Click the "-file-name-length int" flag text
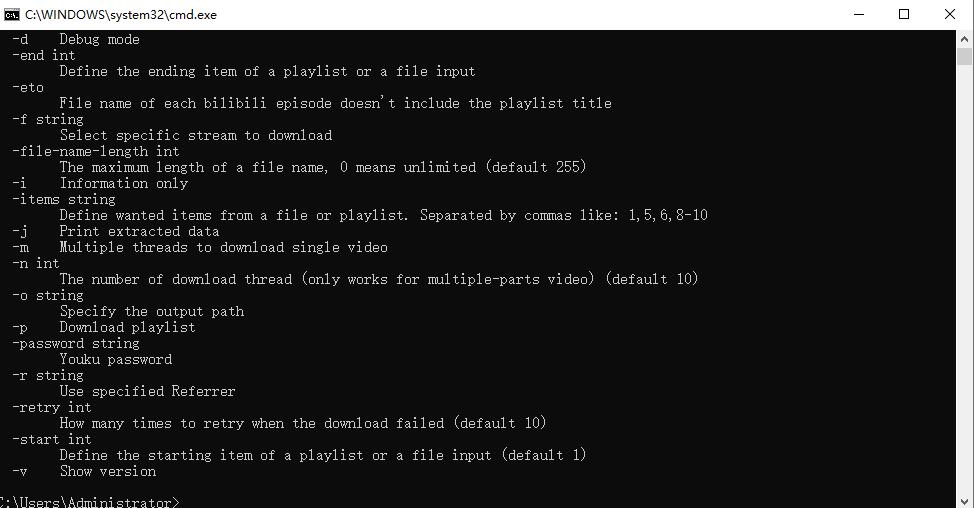Image resolution: width=974 pixels, height=508 pixels. click(96, 152)
